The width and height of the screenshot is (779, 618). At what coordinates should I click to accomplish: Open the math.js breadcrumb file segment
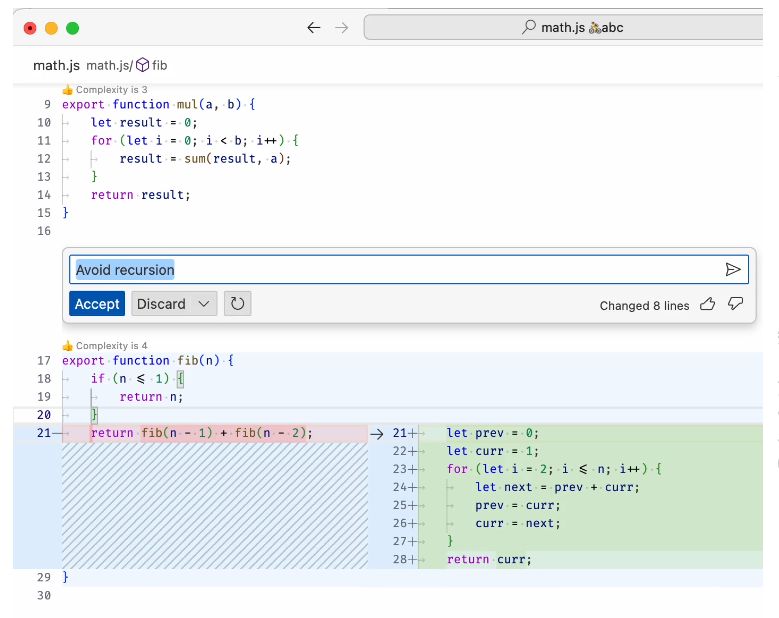[x=109, y=65]
